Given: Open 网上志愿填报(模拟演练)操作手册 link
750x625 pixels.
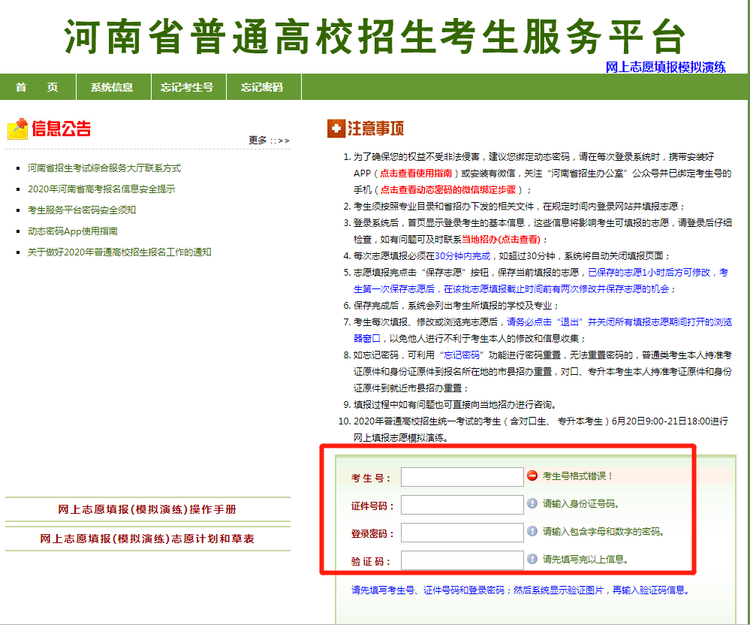Looking at the screenshot, I should (148, 510).
